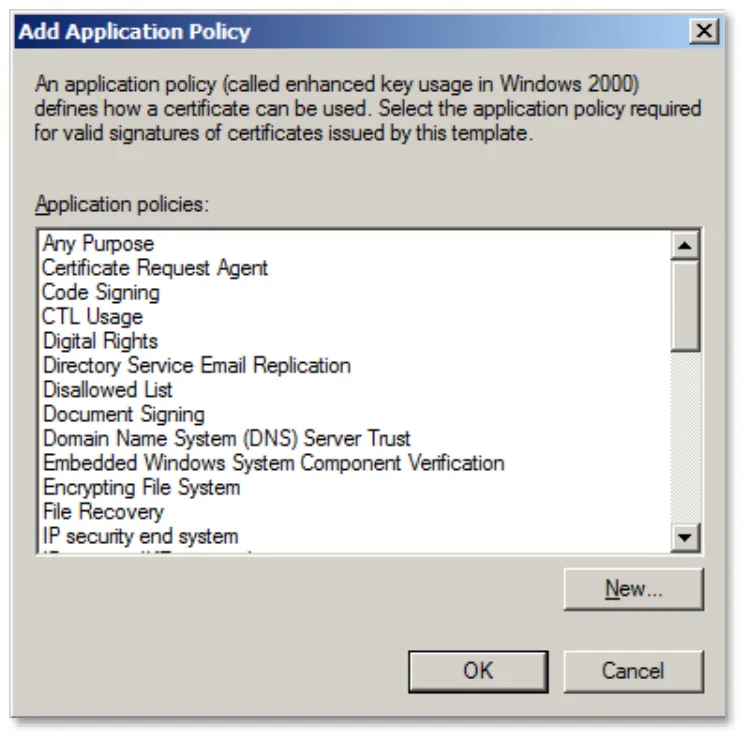Select the CTL Usage entry
Viewport: 746px width, 740px height.
[92, 316]
